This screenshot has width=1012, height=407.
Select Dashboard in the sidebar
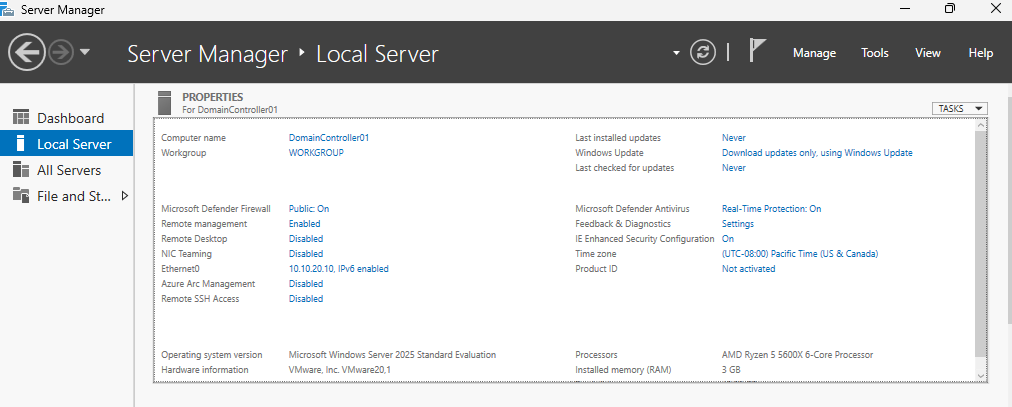(x=66, y=118)
